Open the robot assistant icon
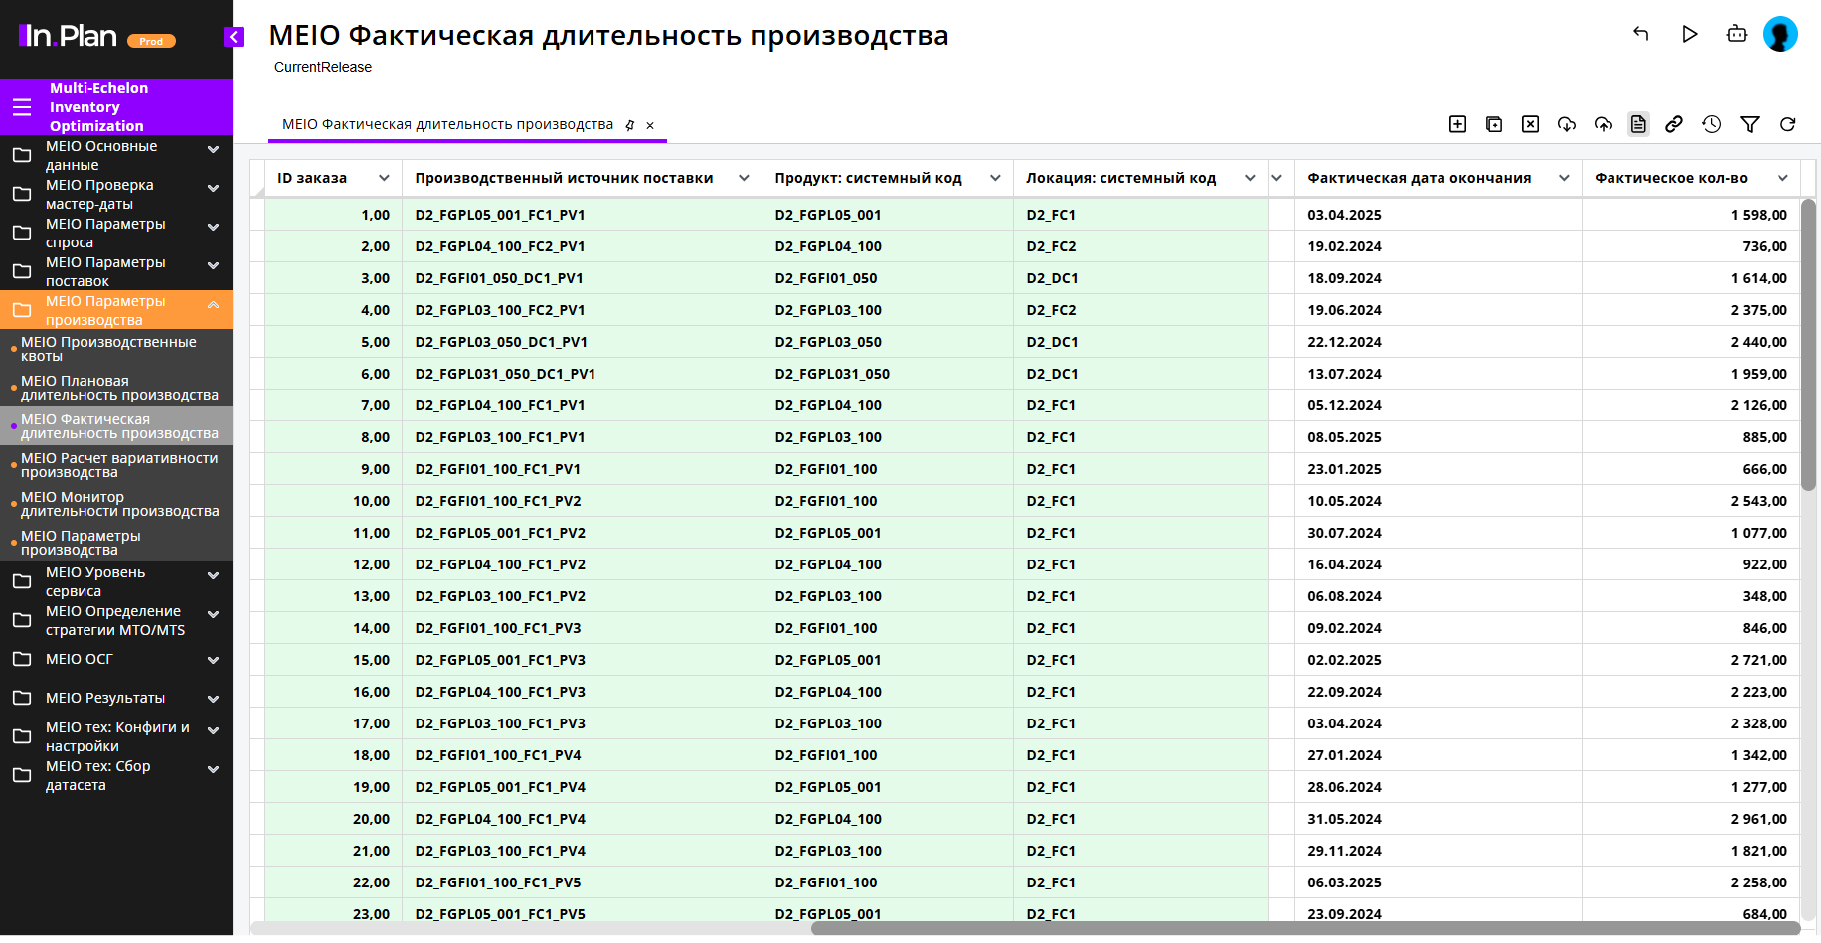Screen dimensions: 1821x943 1736,34
